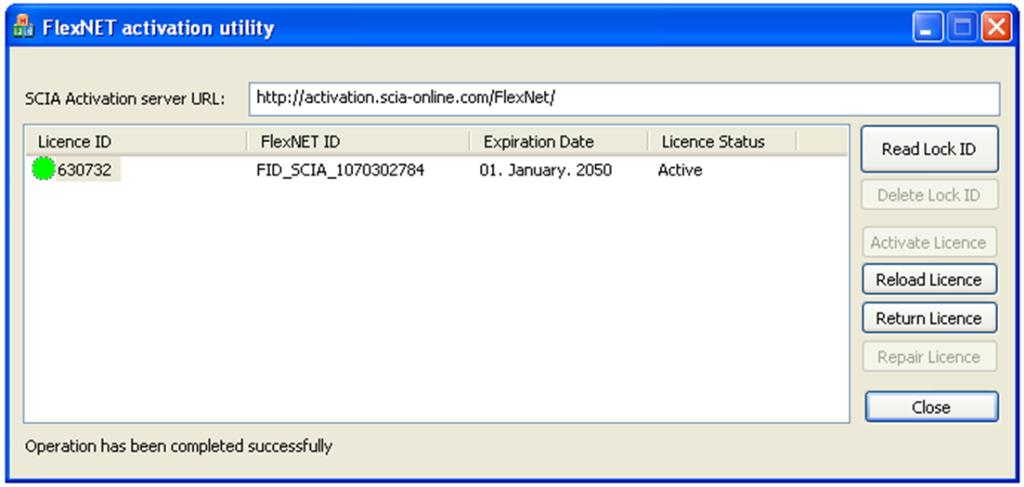Click expiration date 01. January. 2050 cell
The image size is (1024, 487).
click(545, 170)
